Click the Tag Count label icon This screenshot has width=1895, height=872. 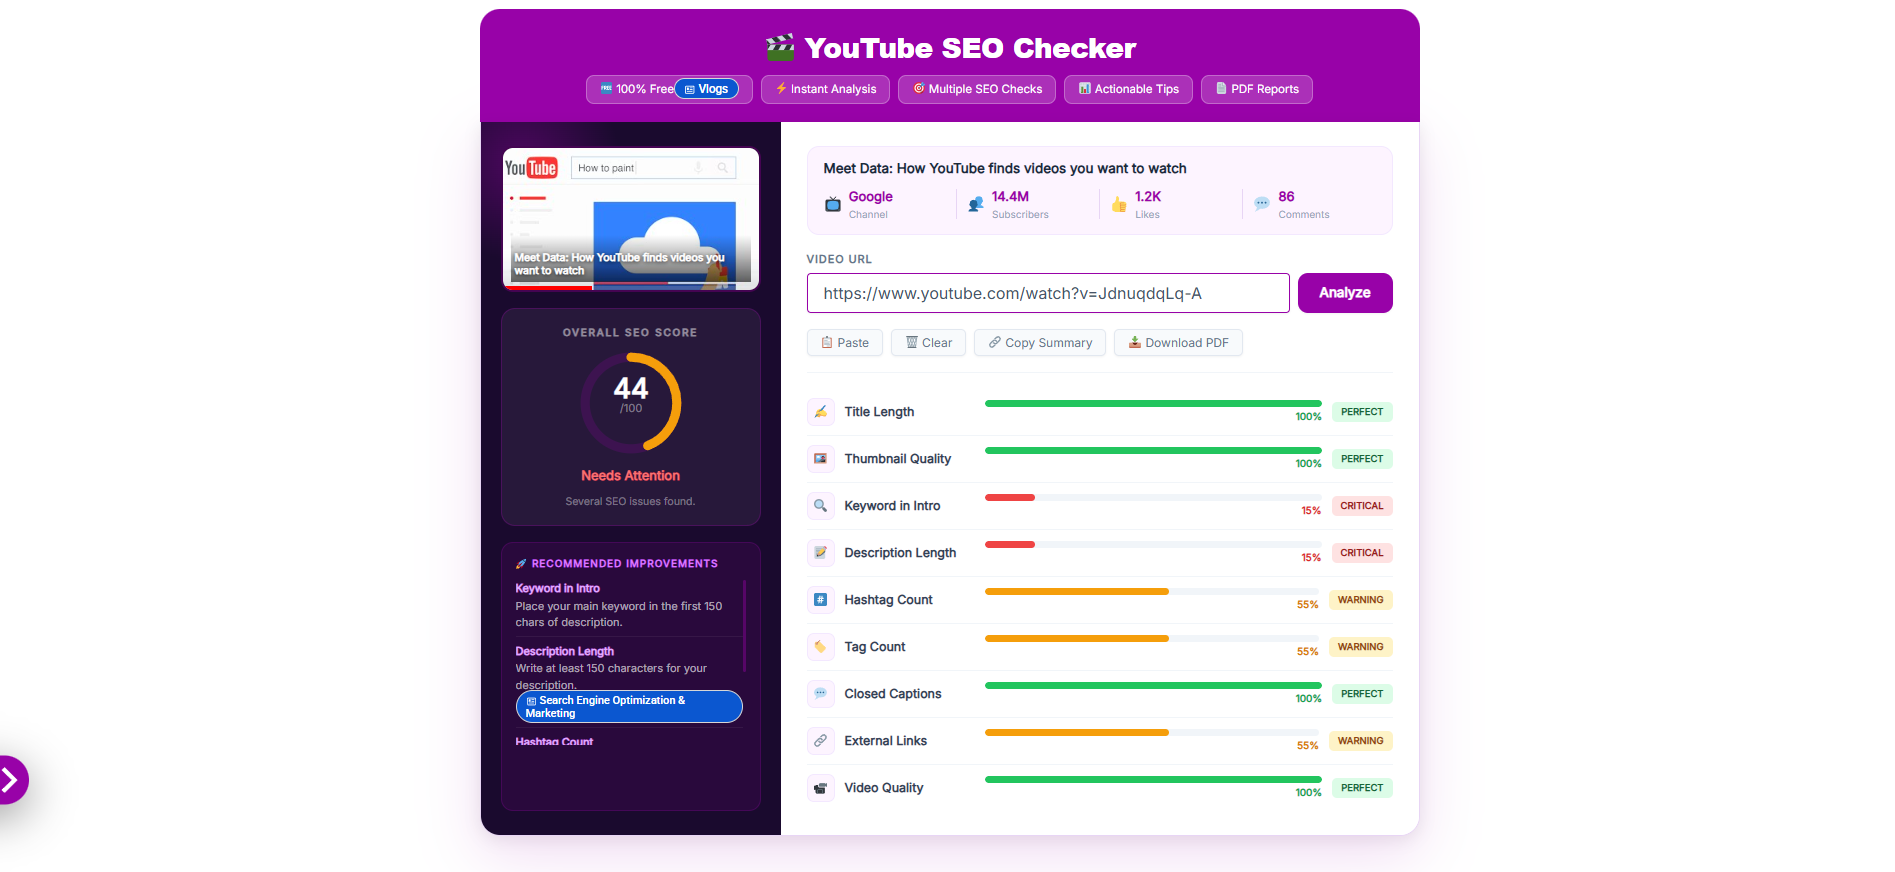(x=820, y=647)
